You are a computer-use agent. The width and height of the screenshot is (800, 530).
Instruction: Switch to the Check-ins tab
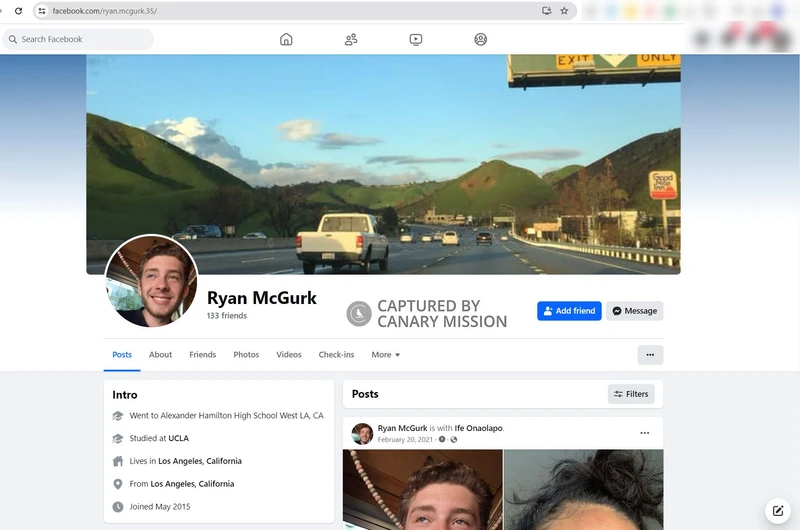click(336, 355)
